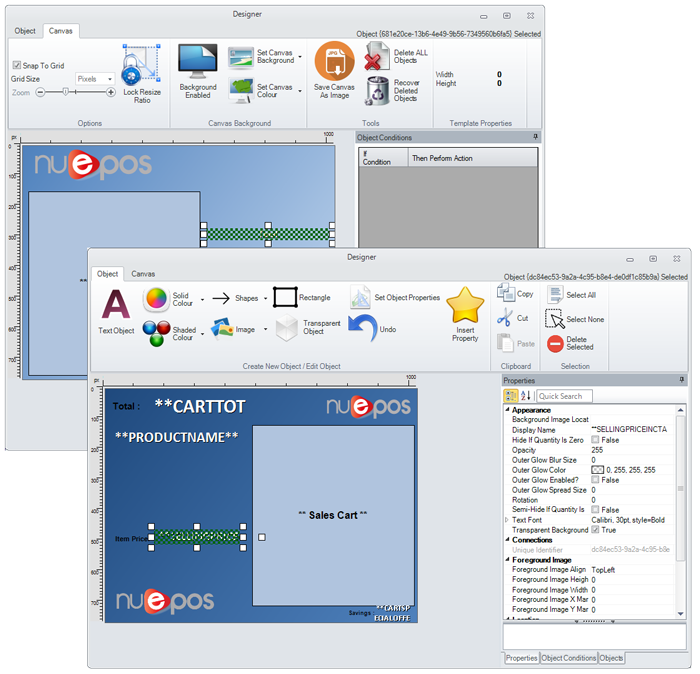Click Save Canvas As Image icon

(334, 62)
